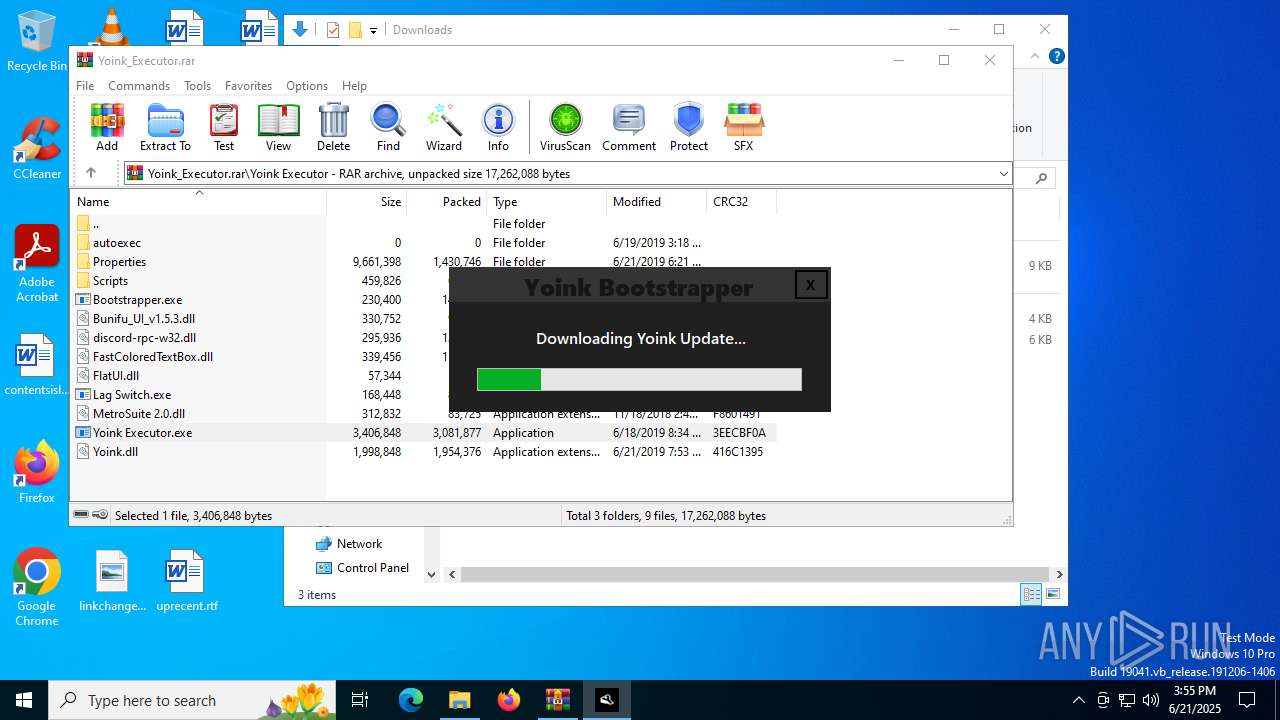Click the Comment toolbar icon
The width and height of the screenshot is (1280, 720).
click(629, 127)
